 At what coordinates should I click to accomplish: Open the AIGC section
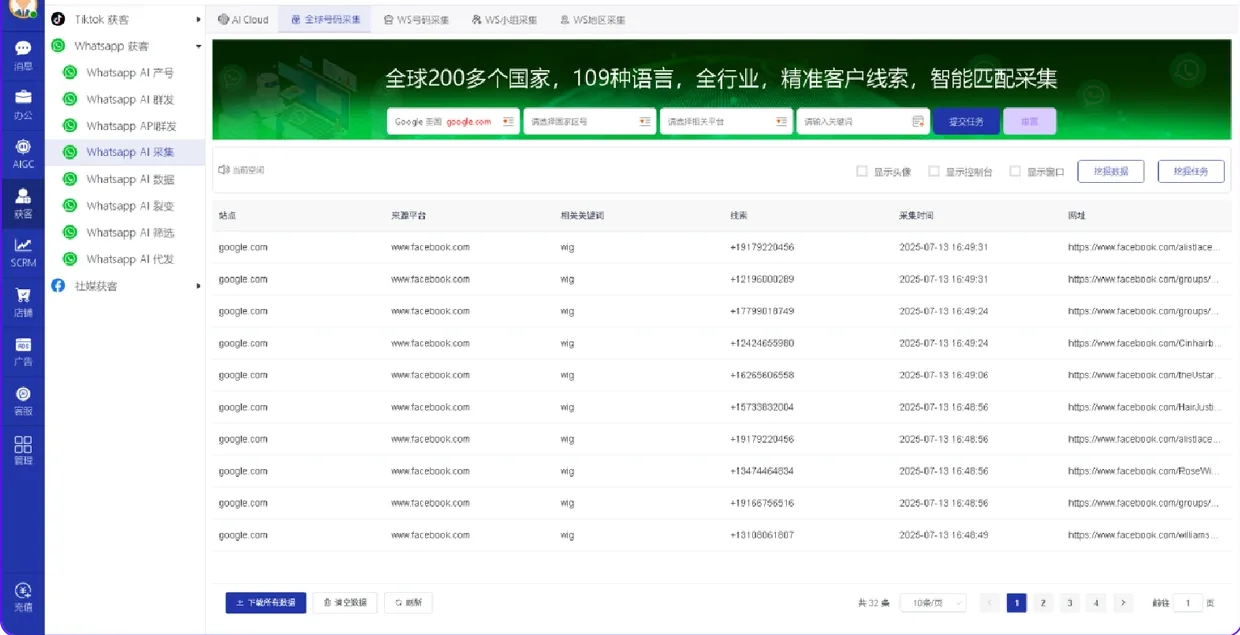click(22, 153)
